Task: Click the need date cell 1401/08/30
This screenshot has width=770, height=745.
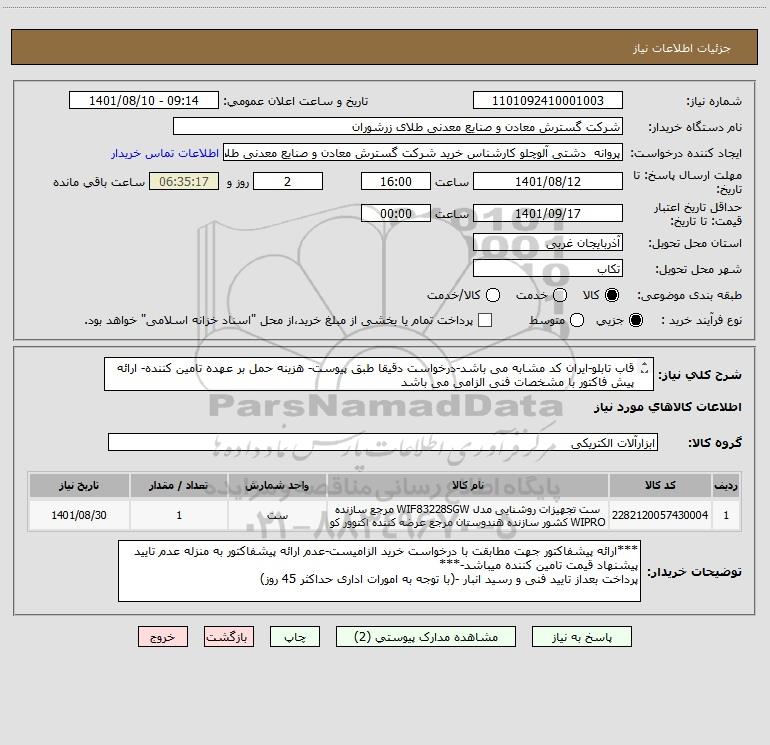Action: pos(79,515)
